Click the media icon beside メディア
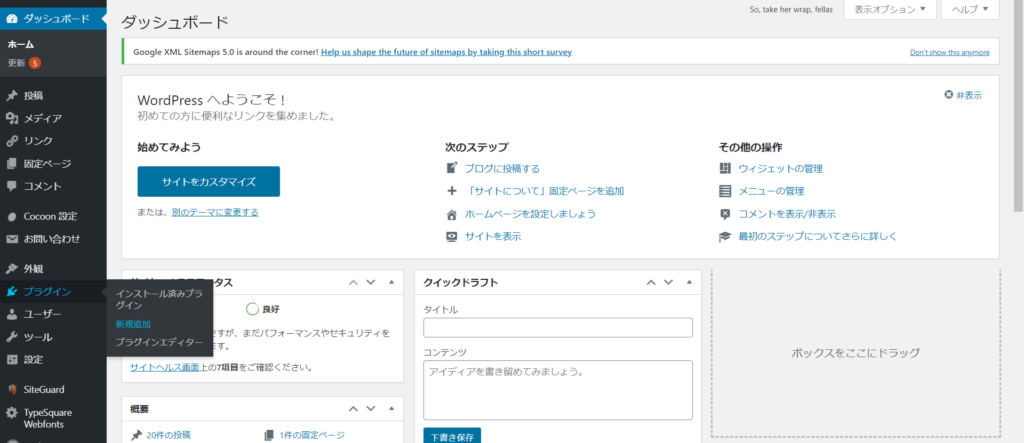This screenshot has width=1024, height=443. 11,118
